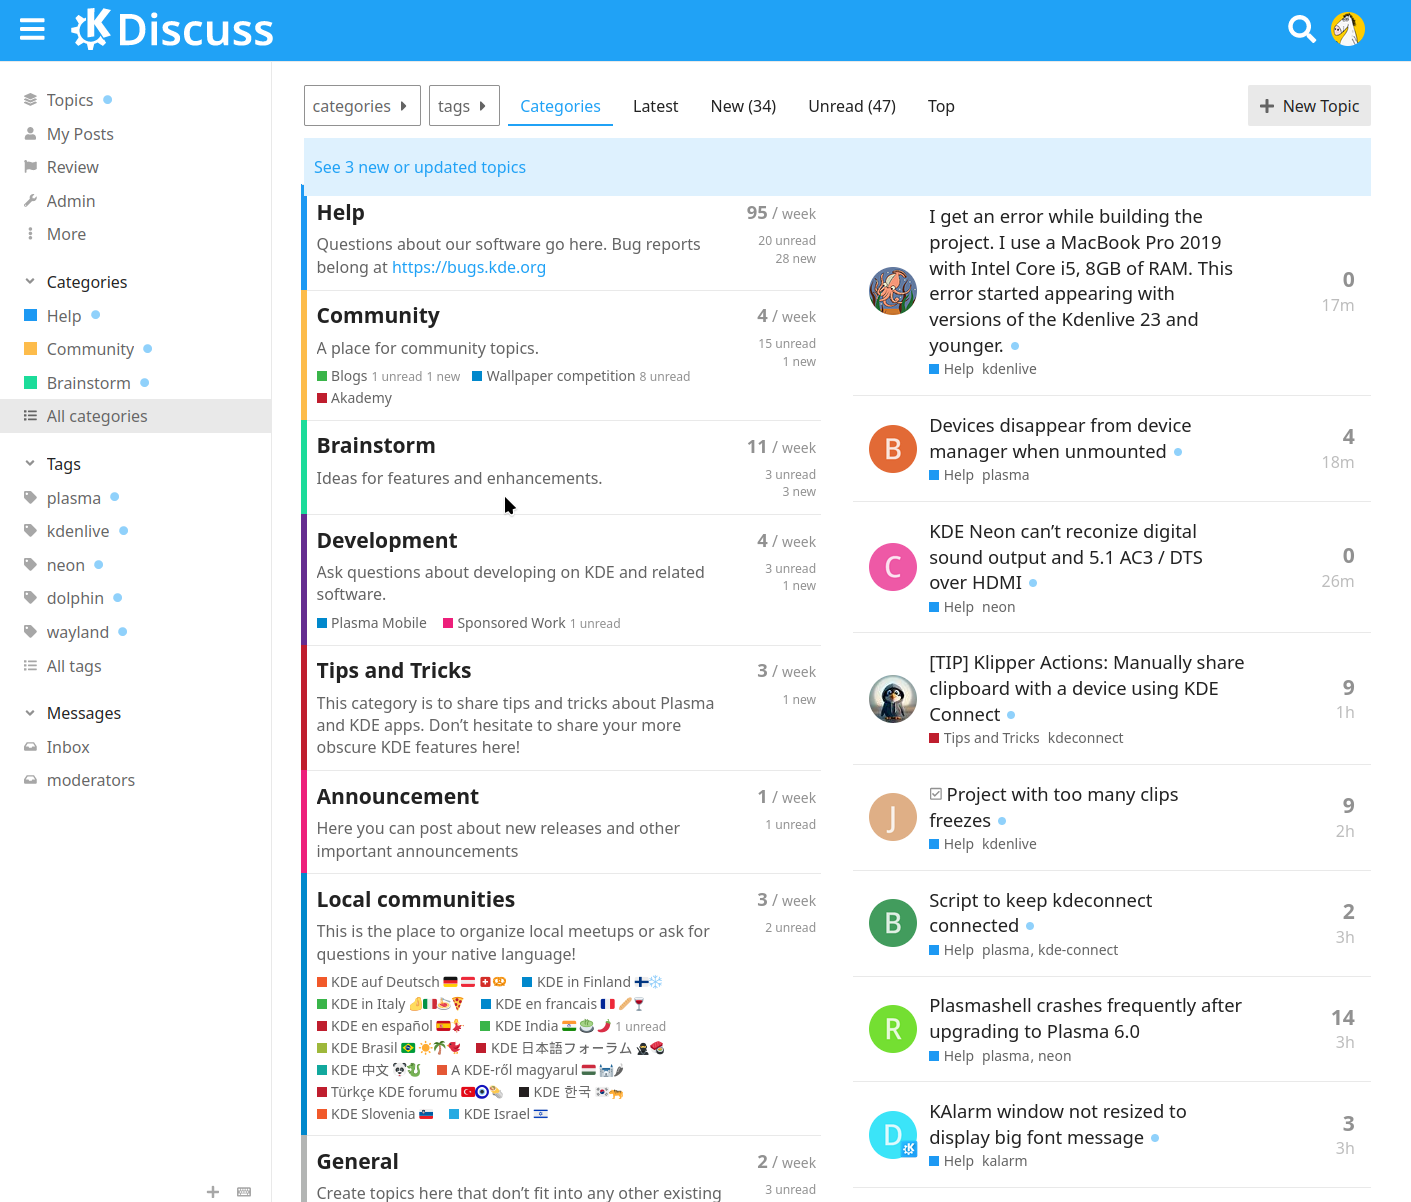Click the New Topic button
Screen dimensions: 1411x1202
point(1309,106)
